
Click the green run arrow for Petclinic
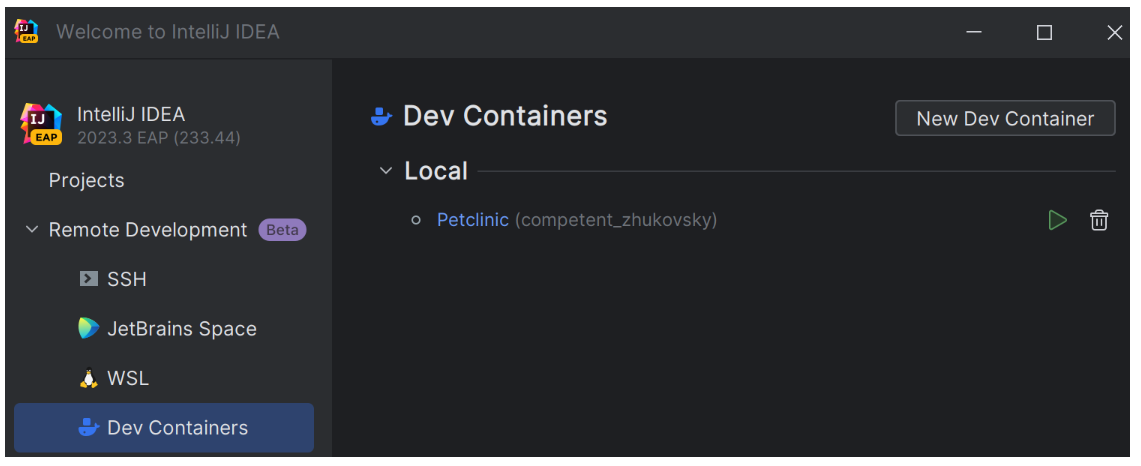1057,220
